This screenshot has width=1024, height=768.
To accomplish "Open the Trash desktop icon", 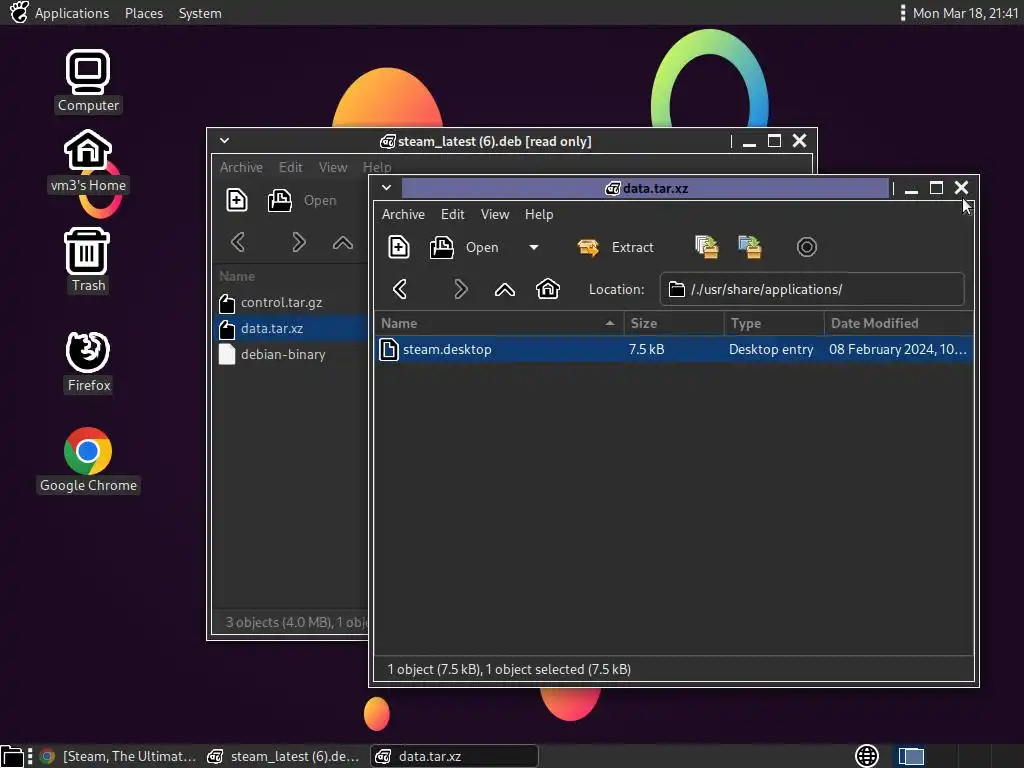I will (x=88, y=261).
